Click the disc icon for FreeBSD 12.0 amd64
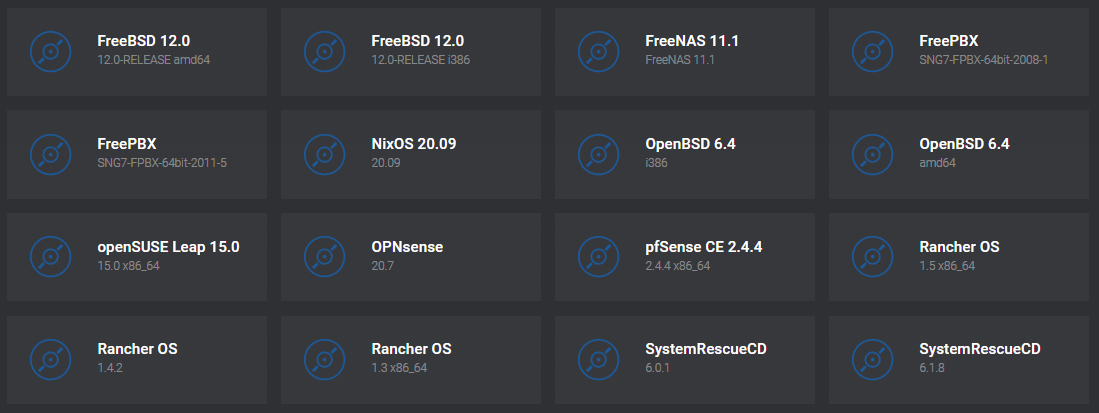The image size is (1099, 413). [50, 51]
